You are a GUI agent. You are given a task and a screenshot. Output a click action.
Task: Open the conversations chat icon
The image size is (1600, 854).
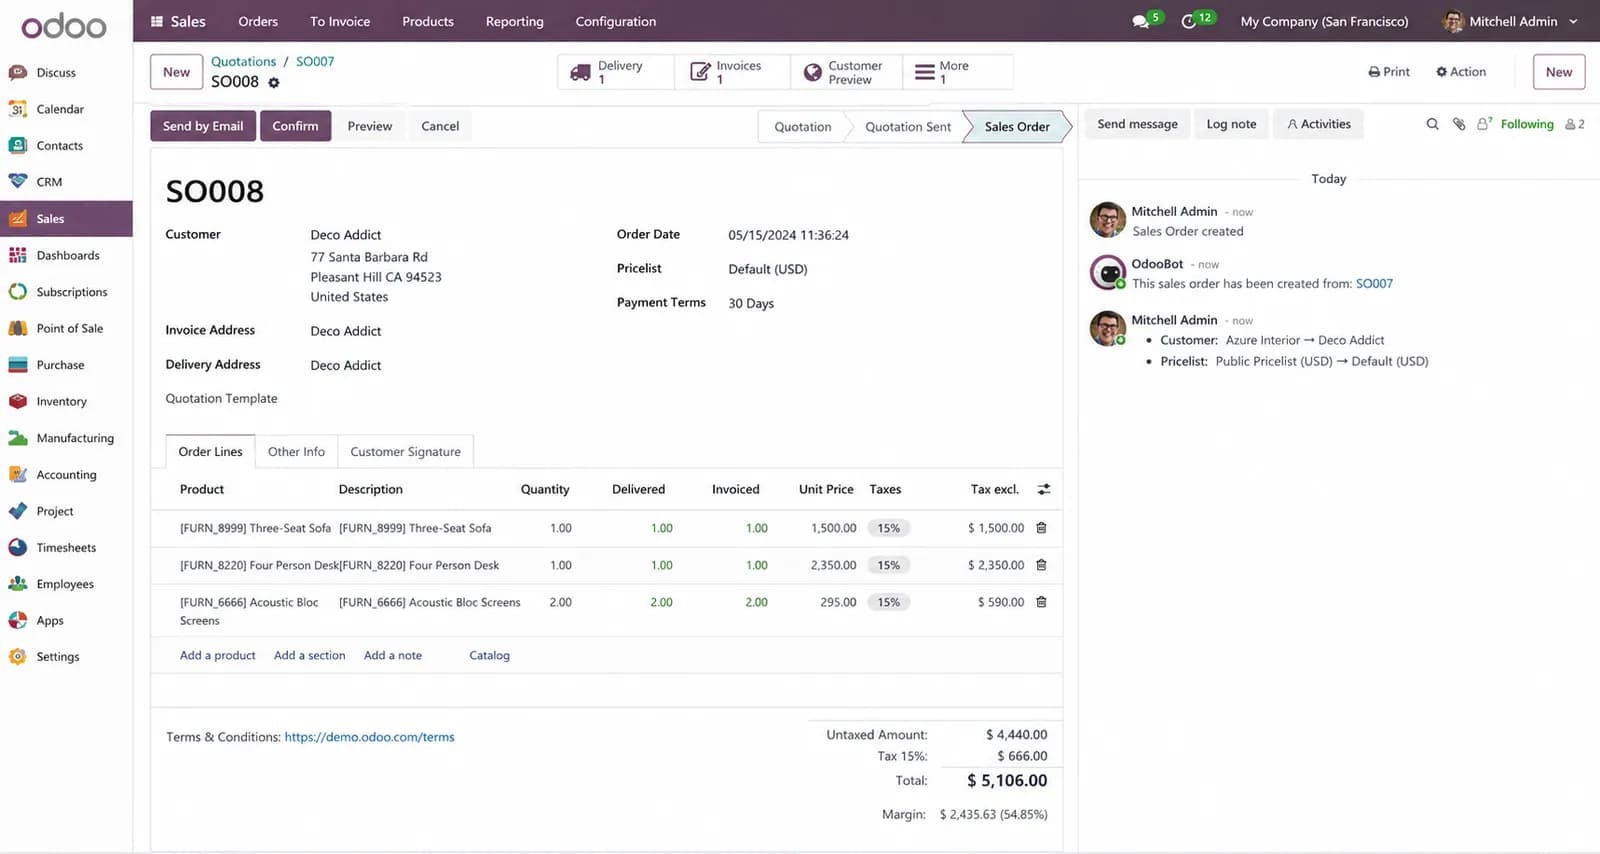(1141, 21)
